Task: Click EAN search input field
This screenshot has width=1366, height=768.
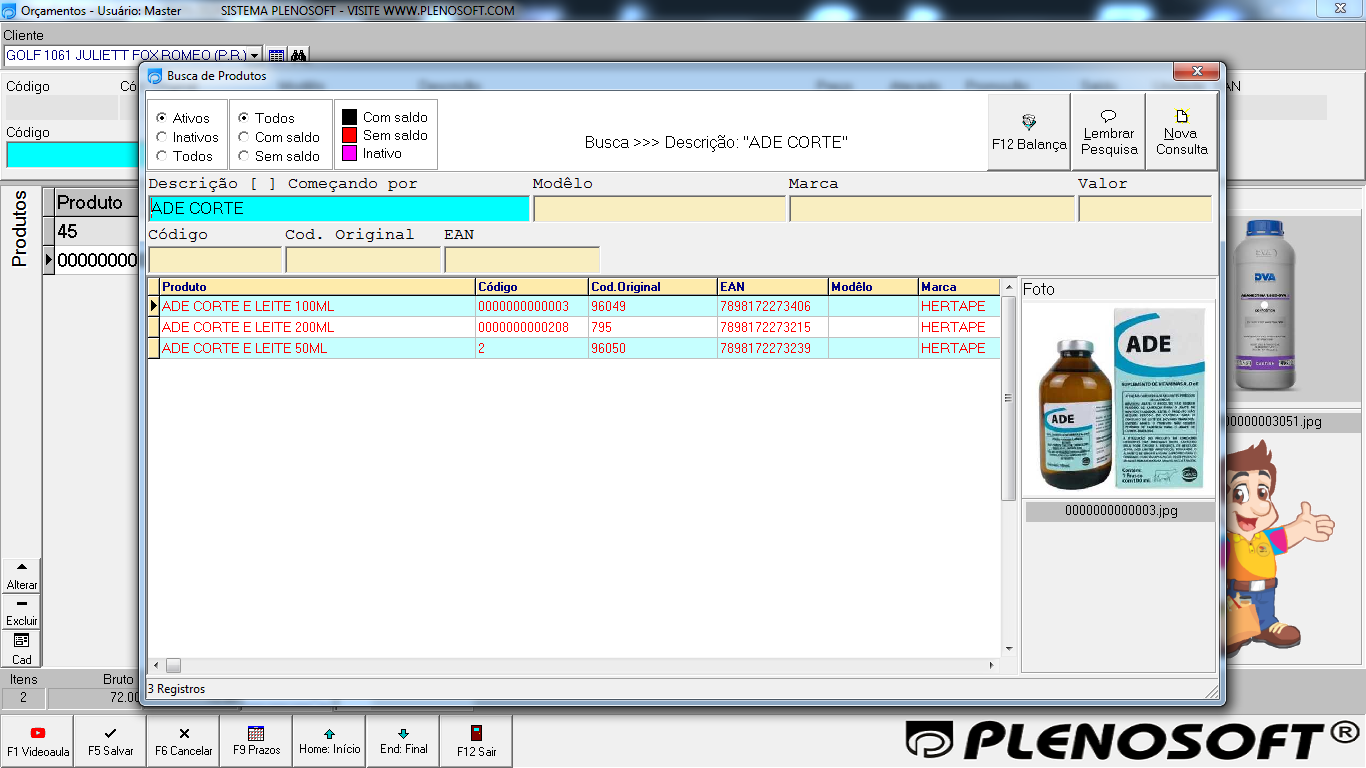Action: (x=522, y=259)
